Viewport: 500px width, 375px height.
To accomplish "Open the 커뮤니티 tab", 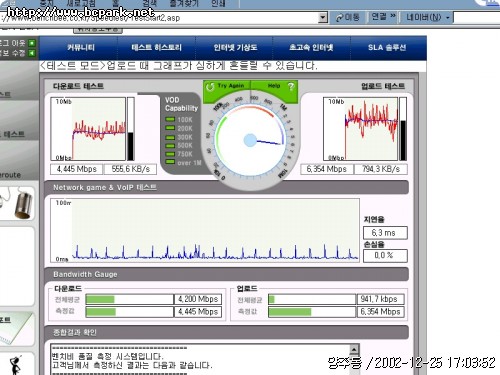I will point(80,47).
